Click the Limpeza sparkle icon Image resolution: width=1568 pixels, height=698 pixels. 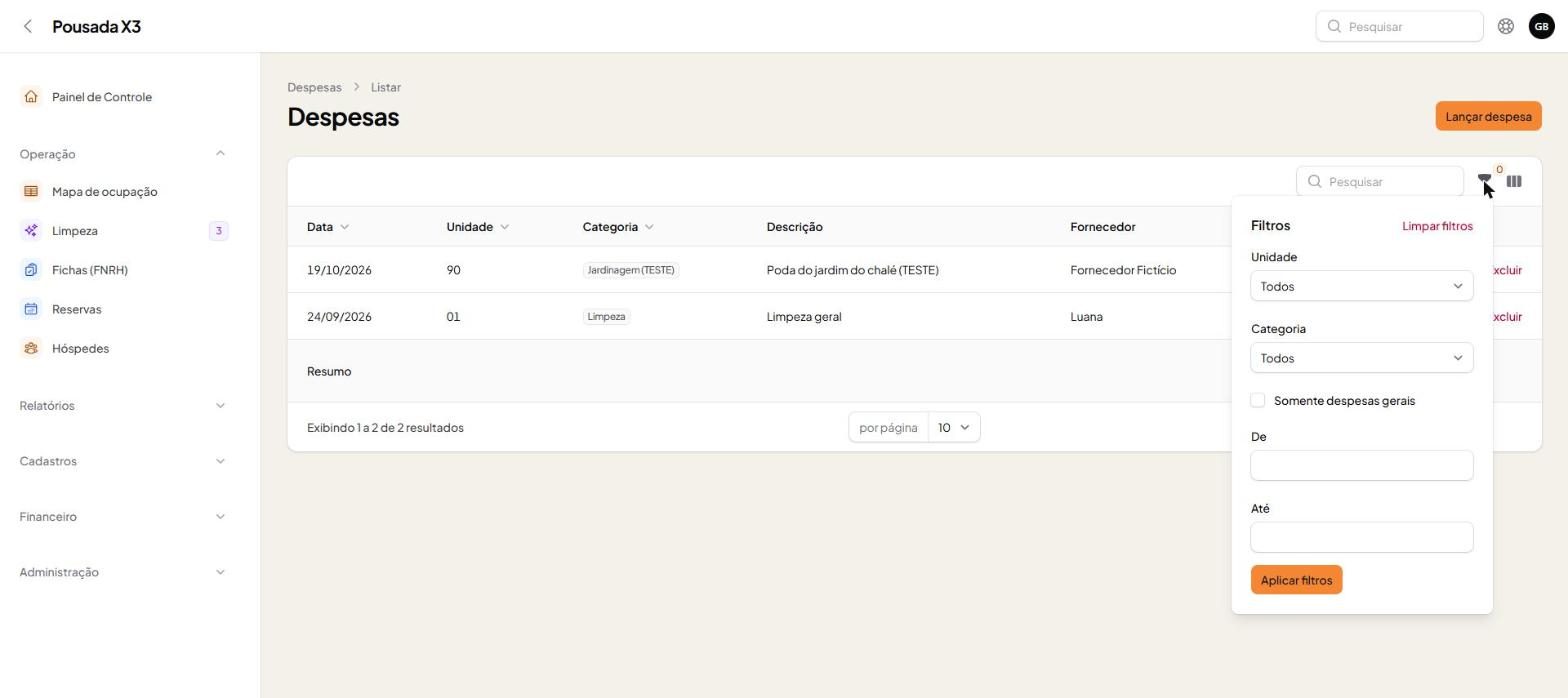point(31,231)
